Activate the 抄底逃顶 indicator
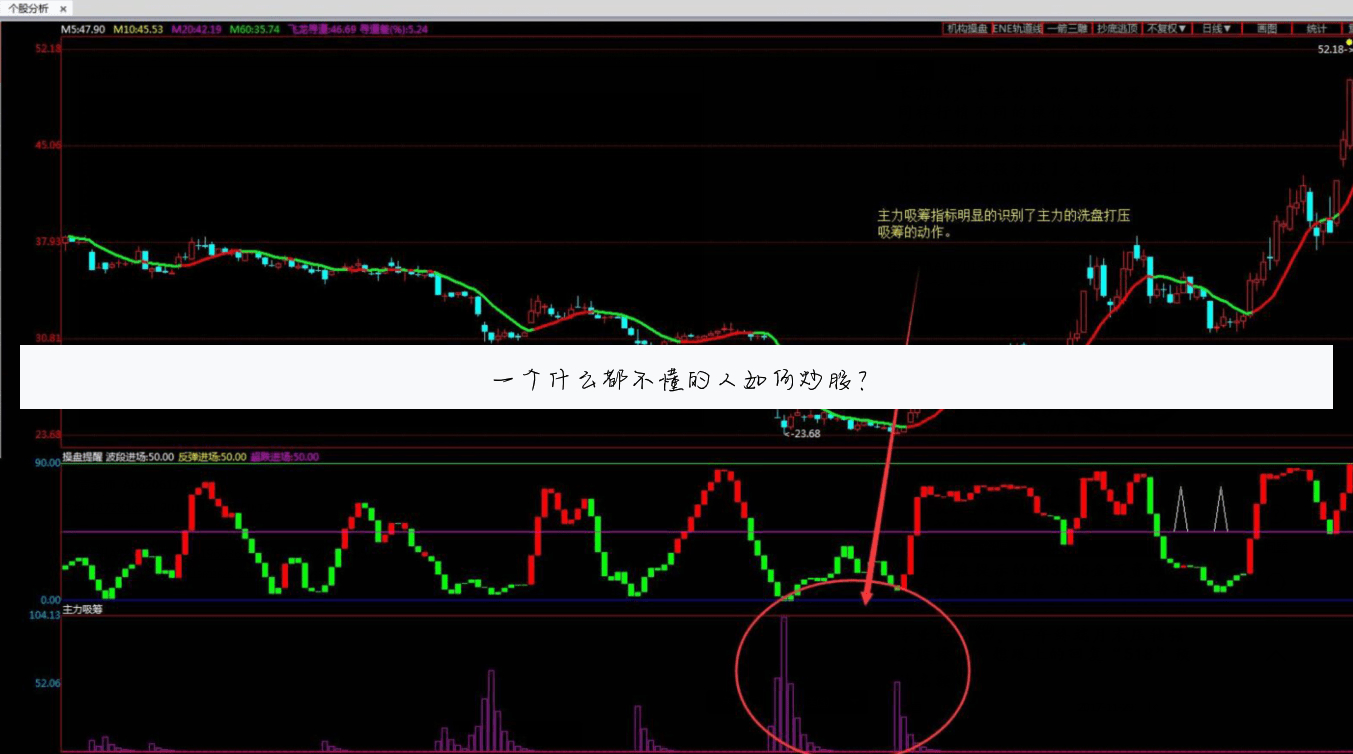Viewport: 1353px width, 754px height. [1117, 29]
